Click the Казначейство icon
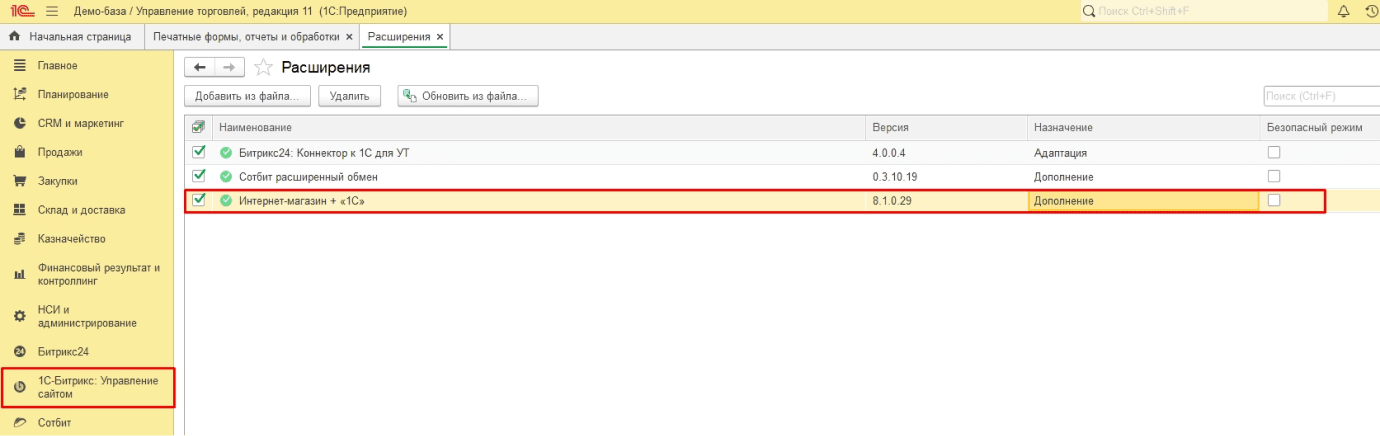Image resolution: width=1380 pixels, height=436 pixels. tap(18, 239)
